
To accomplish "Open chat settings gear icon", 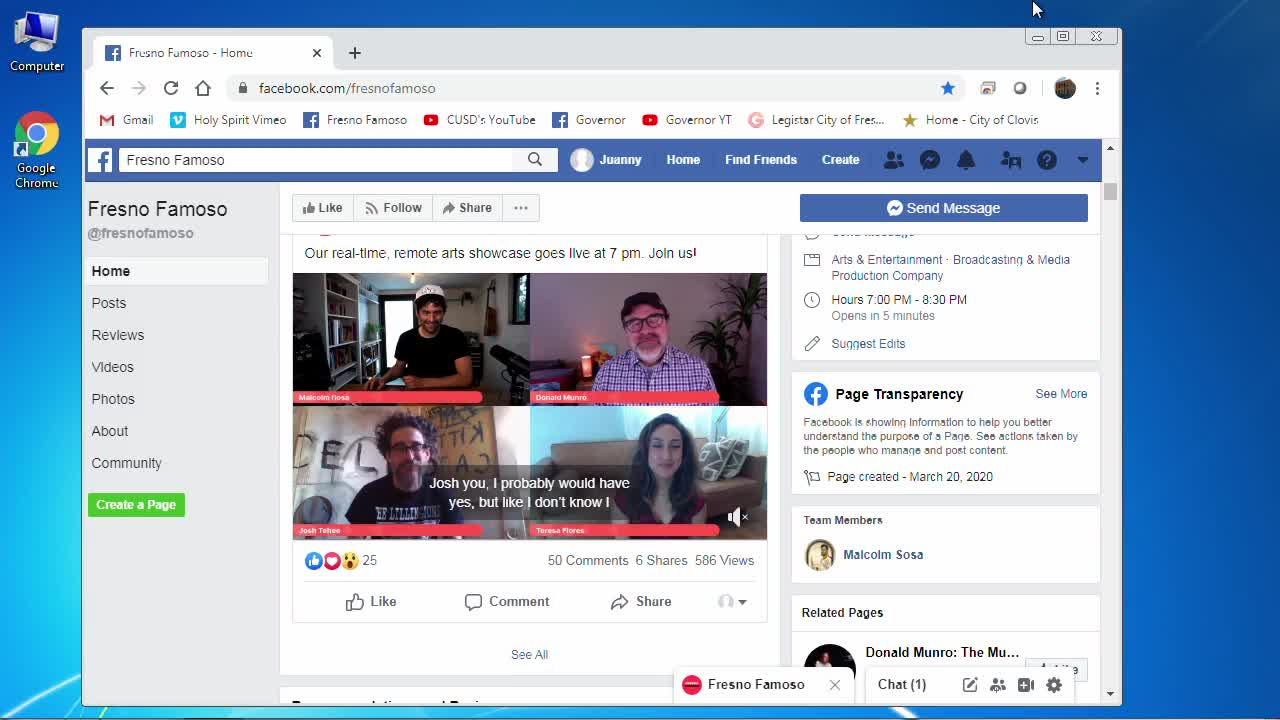I will (1054, 685).
